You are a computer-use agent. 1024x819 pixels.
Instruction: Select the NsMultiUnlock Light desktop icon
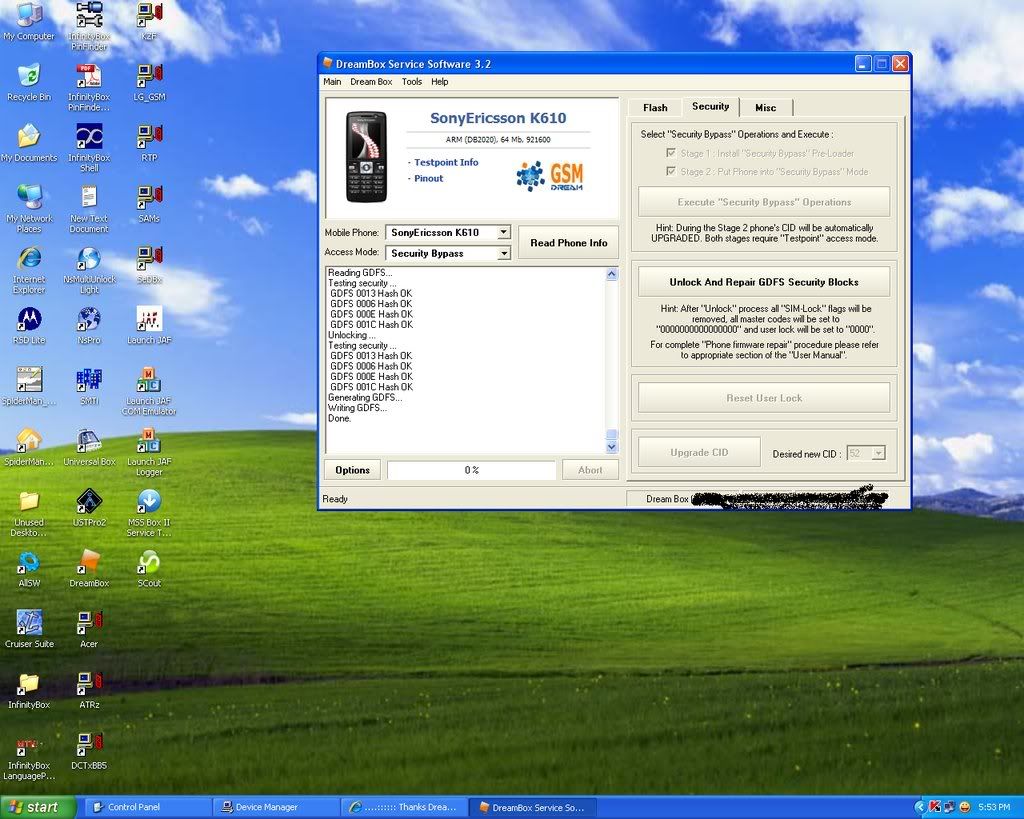tap(89, 269)
